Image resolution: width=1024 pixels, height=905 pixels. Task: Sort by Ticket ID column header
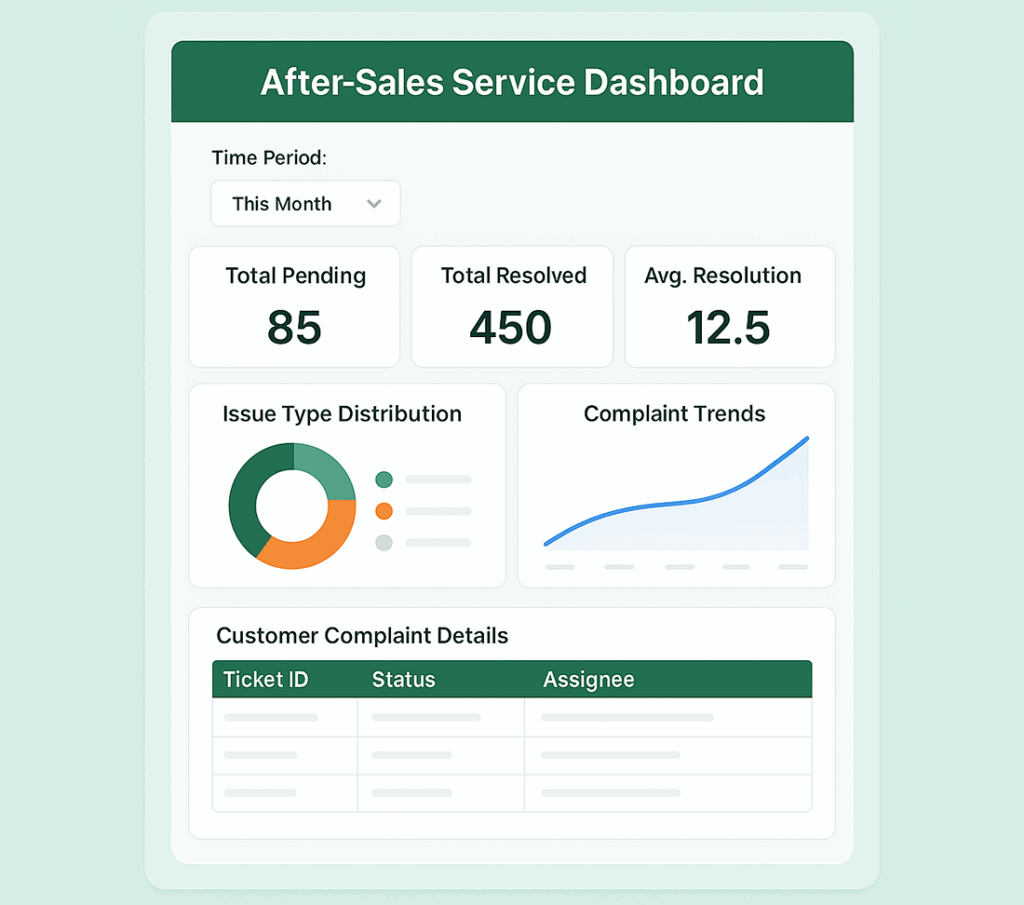[x=266, y=680]
